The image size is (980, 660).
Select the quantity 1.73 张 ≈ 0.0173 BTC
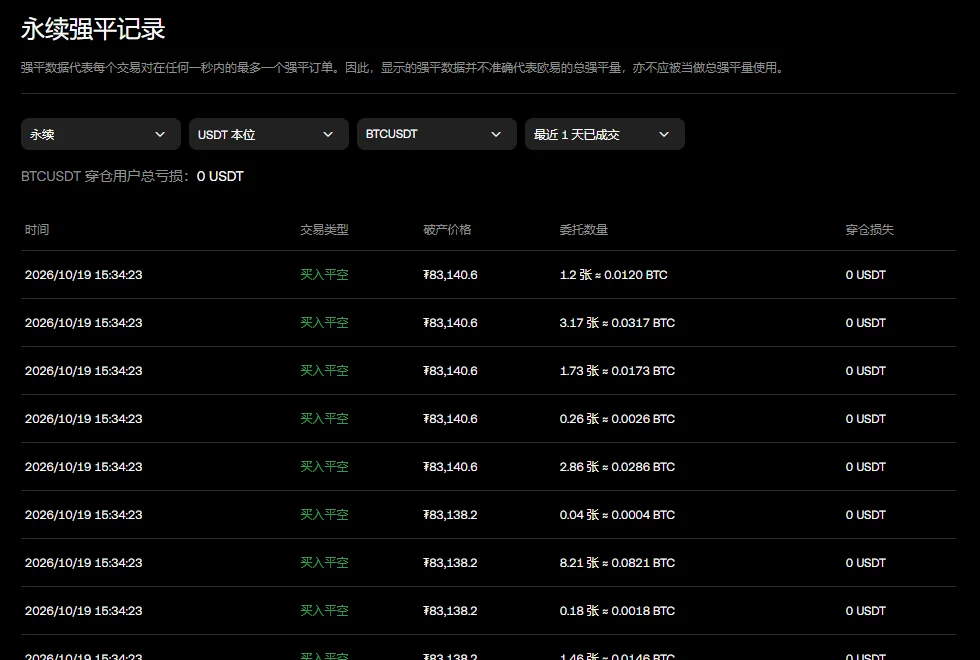pyautogui.click(x=618, y=371)
